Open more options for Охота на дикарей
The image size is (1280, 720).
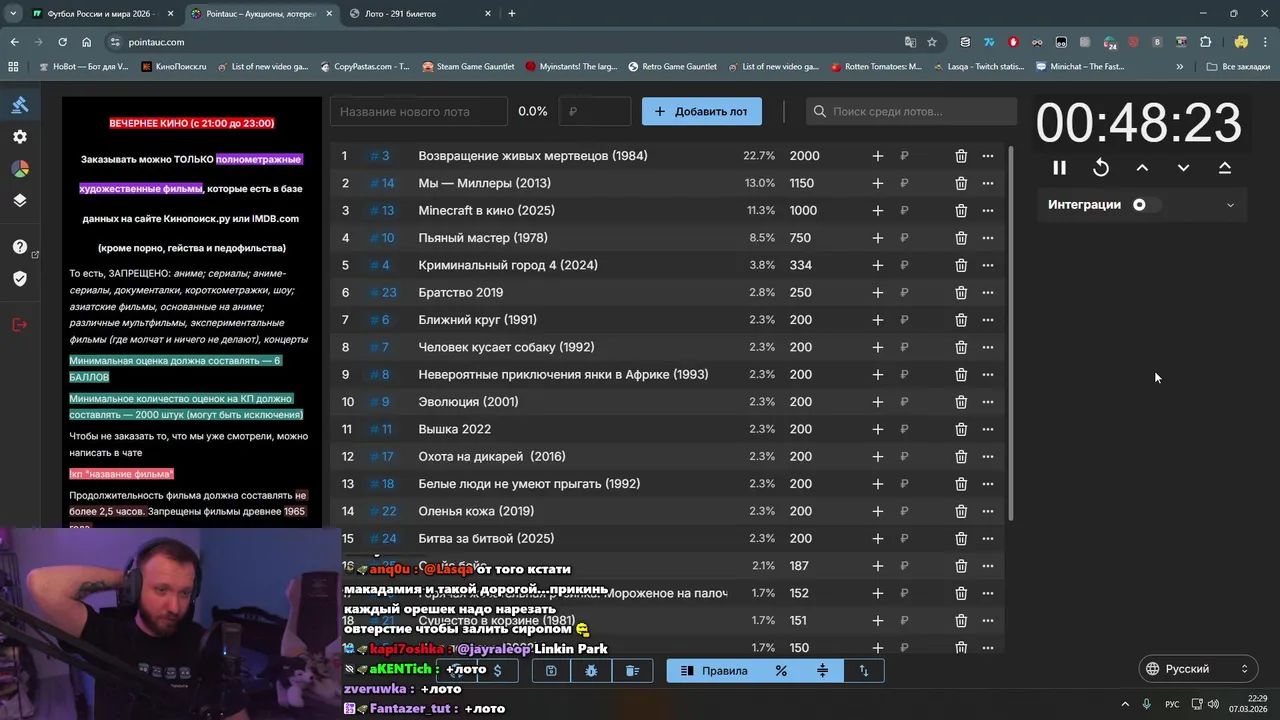click(988, 457)
